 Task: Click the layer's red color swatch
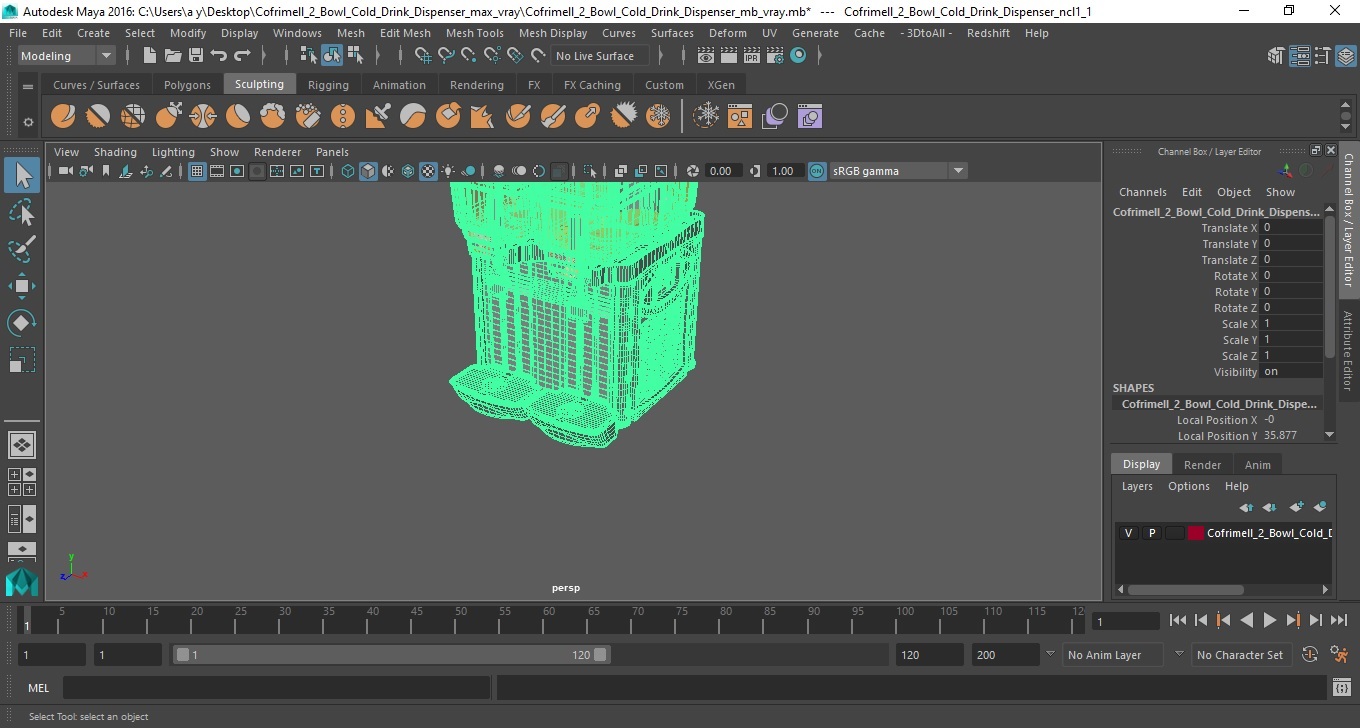(1195, 533)
